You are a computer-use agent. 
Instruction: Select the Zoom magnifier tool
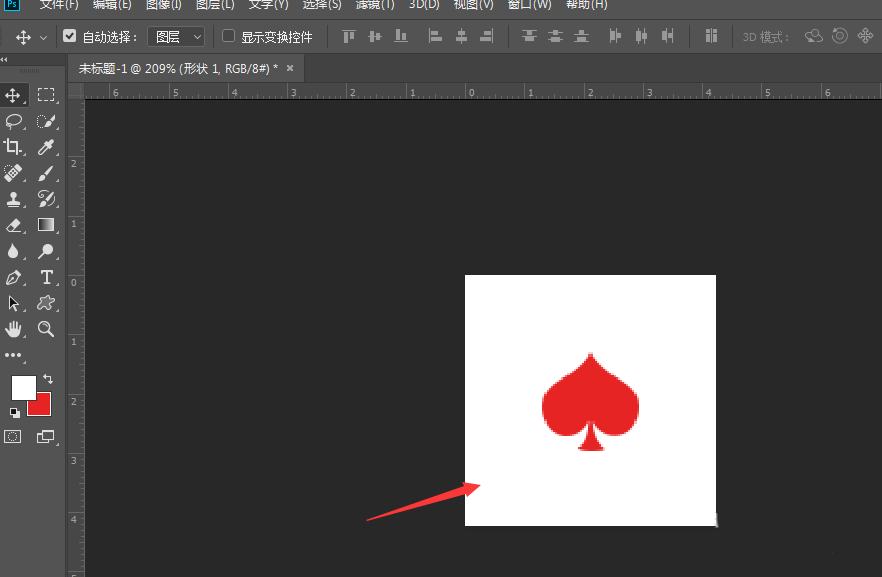click(x=46, y=329)
